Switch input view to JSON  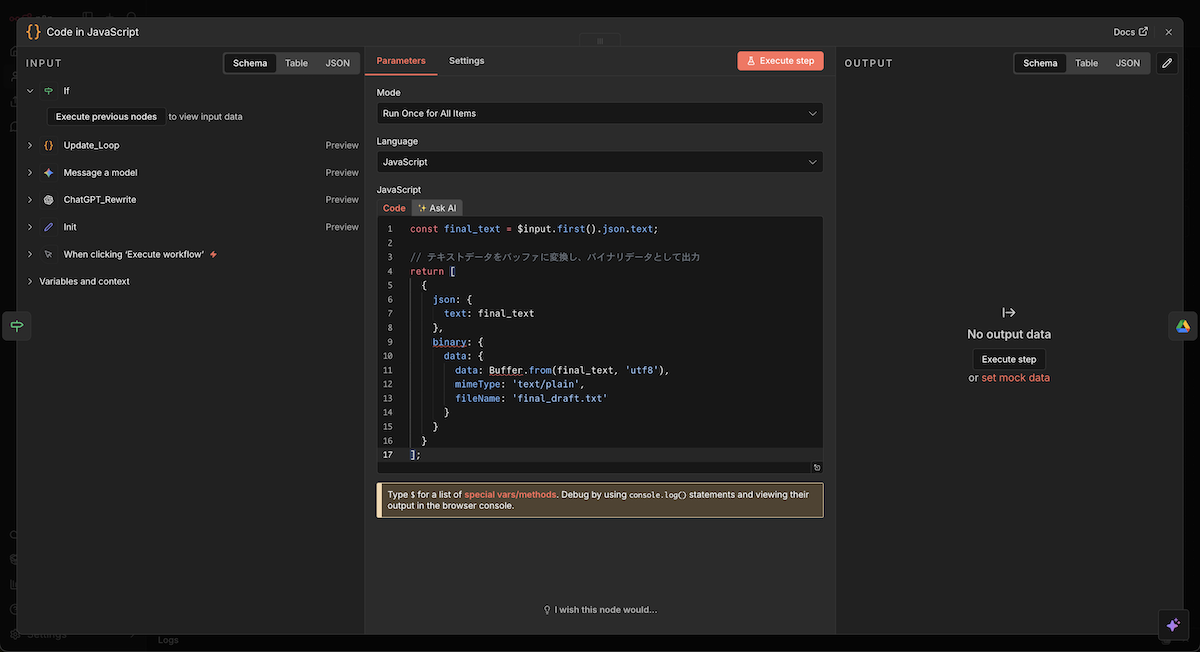(x=338, y=63)
